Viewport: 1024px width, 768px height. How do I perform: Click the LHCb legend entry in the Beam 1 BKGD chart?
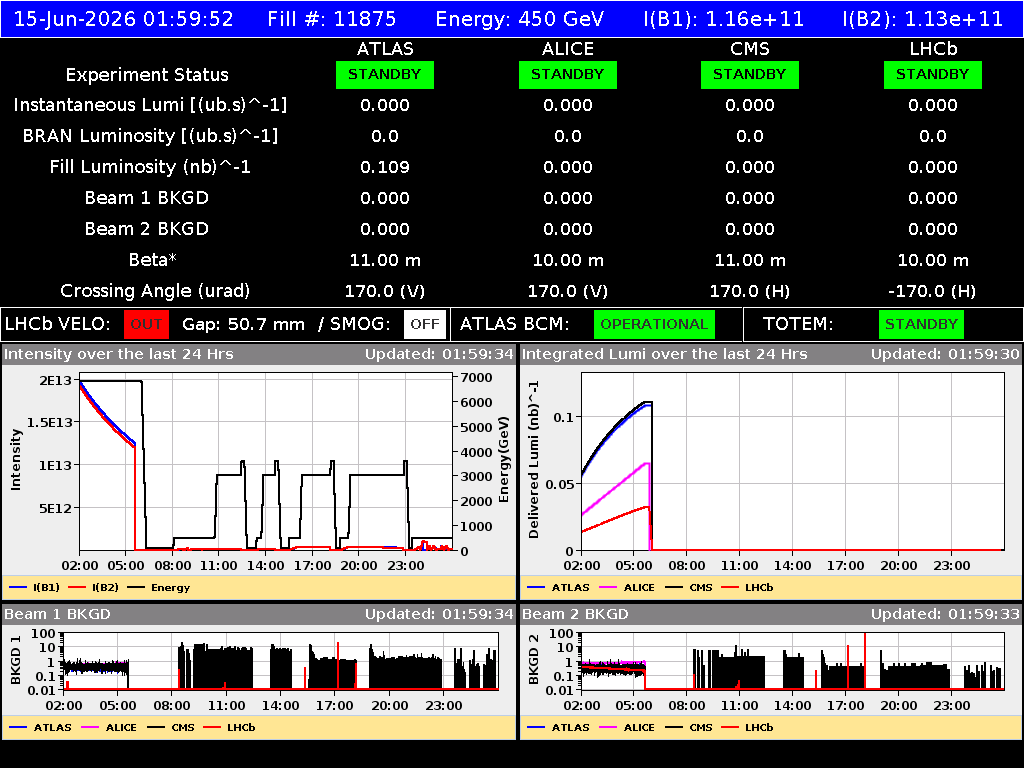pyautogui.click(x=229, y=727)
